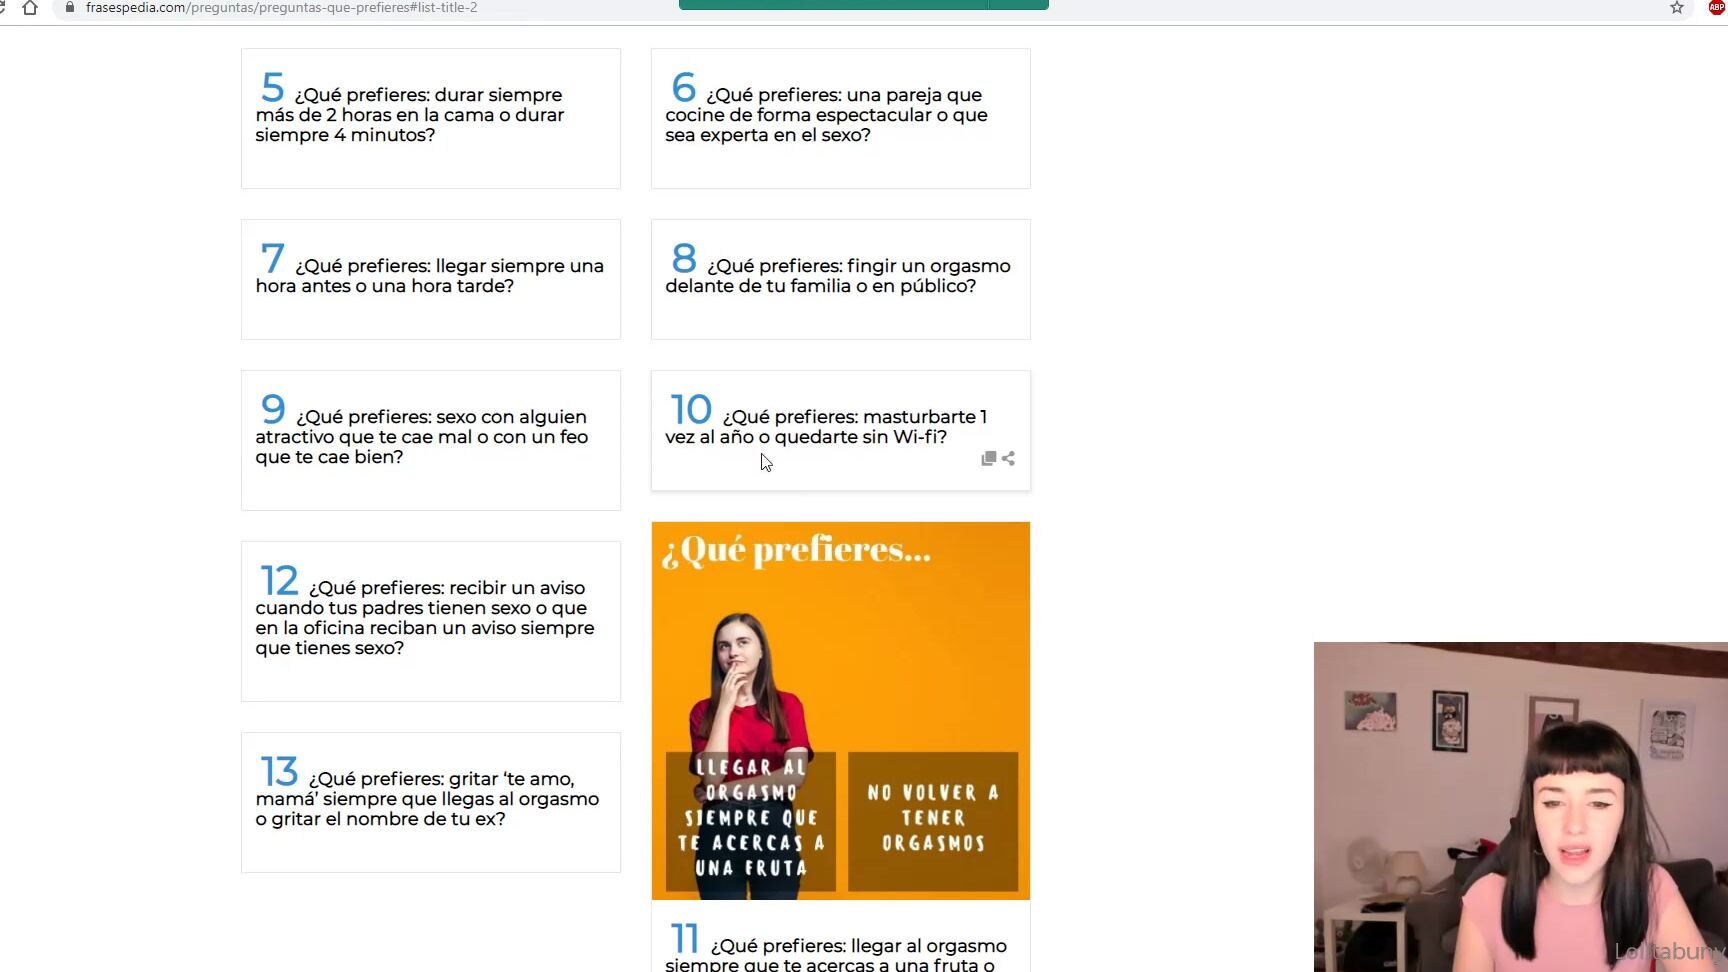This screenshot has width=1728, height=972.
Task: Click the padlock site security icon
Action: pyautogui.click(x=69, y=7)
